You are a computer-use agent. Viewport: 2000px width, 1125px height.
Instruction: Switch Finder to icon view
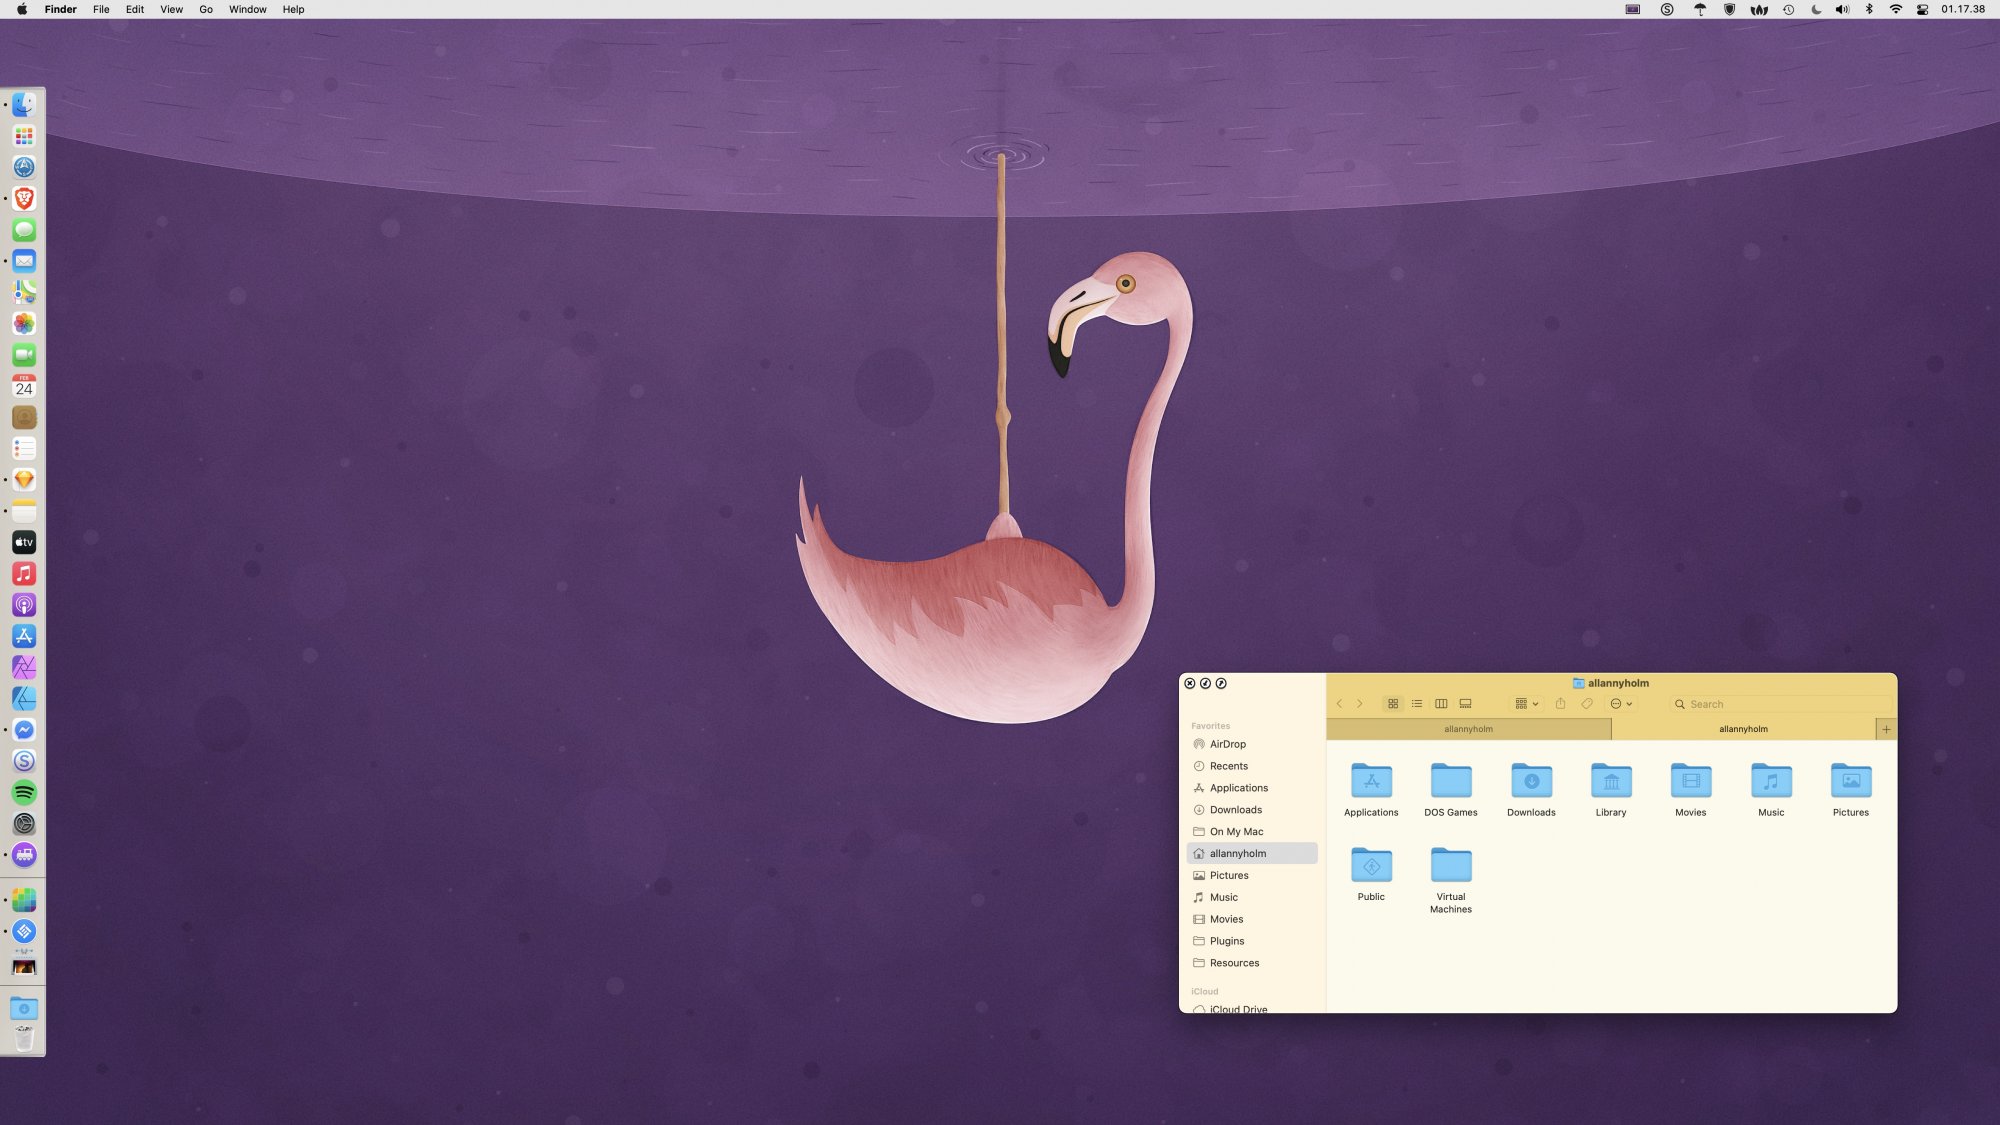pos(1393,704)
